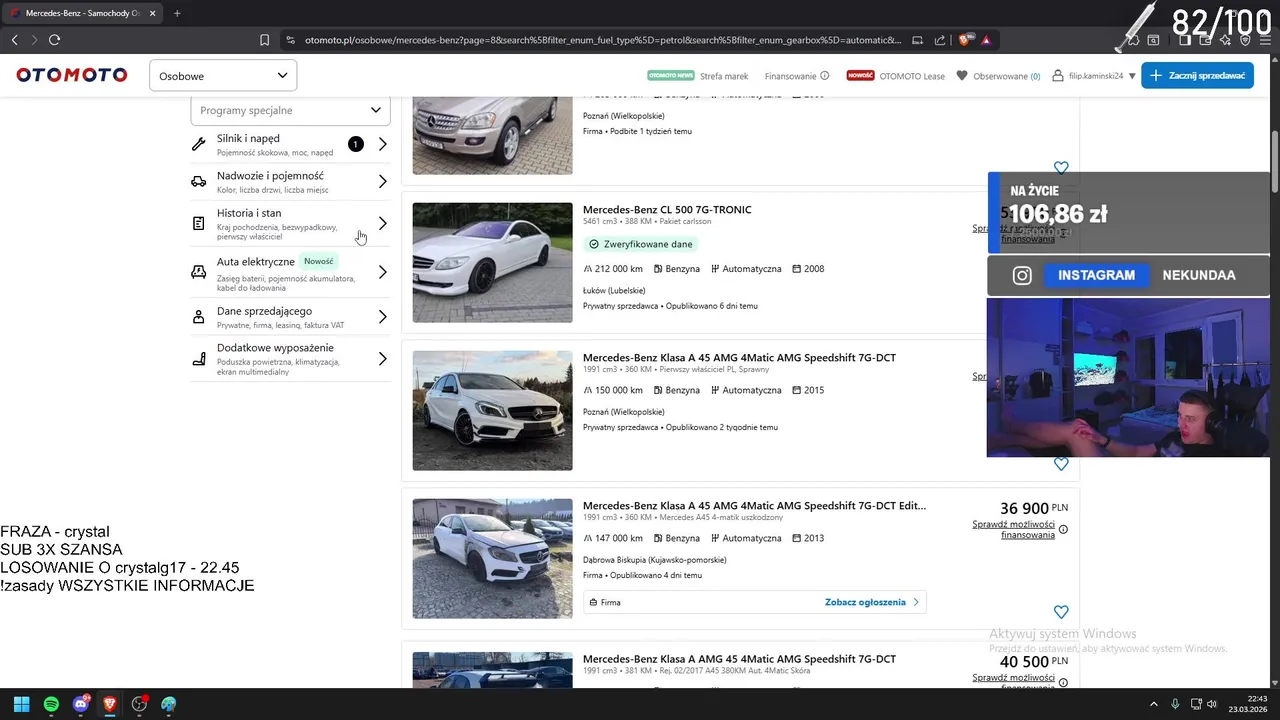This screenshot has width=1280, height=720.
Task: Open Klasa A AMG 45 listing 40 500 PLN
Action: point(739,659)
